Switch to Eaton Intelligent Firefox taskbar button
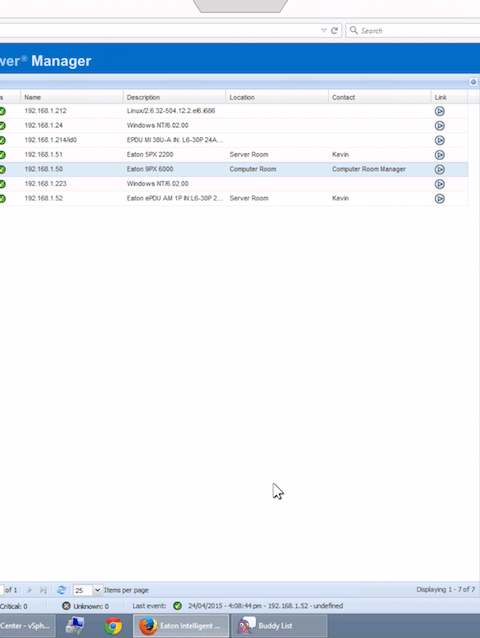Viewport: 480px width, 638px height. (181, 626)
